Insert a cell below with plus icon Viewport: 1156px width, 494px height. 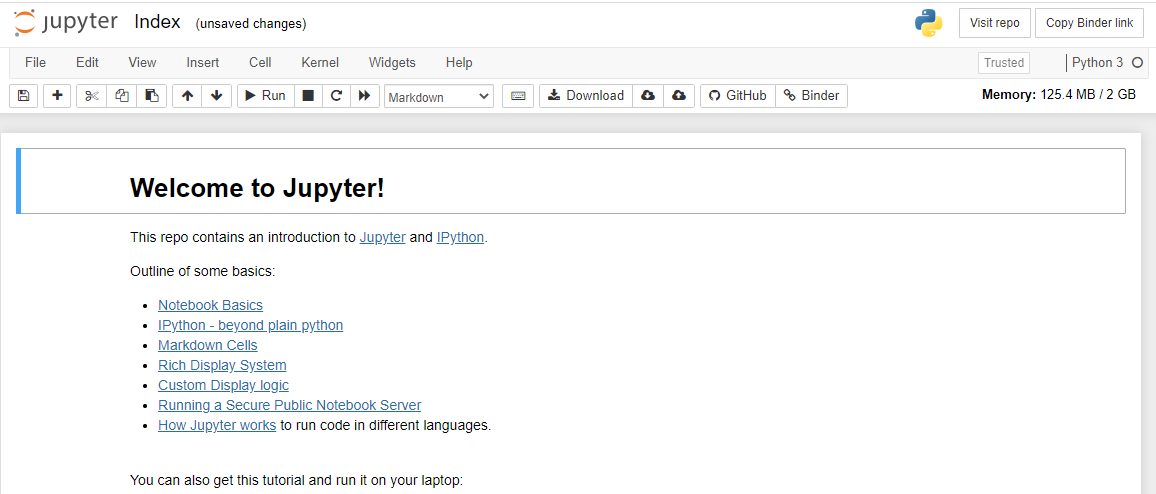coord(58,96)
